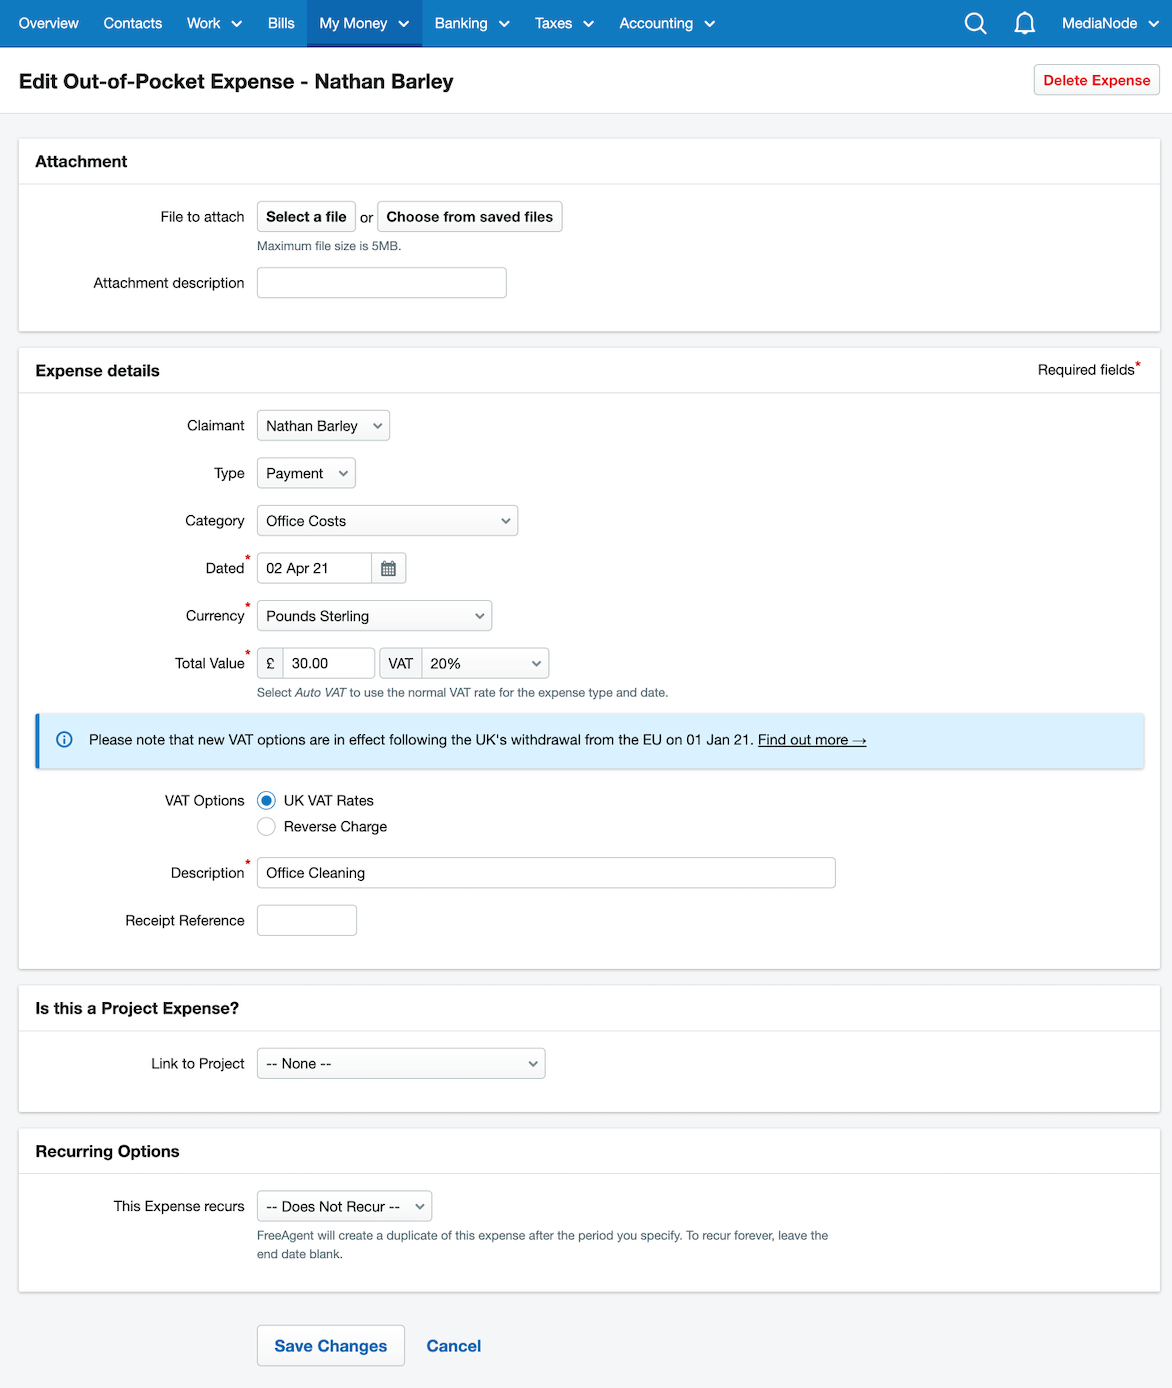1172x1388 pixels.
Task: Expand the Category dropdown showing Office Costs
Action: (x=387, y=521)
